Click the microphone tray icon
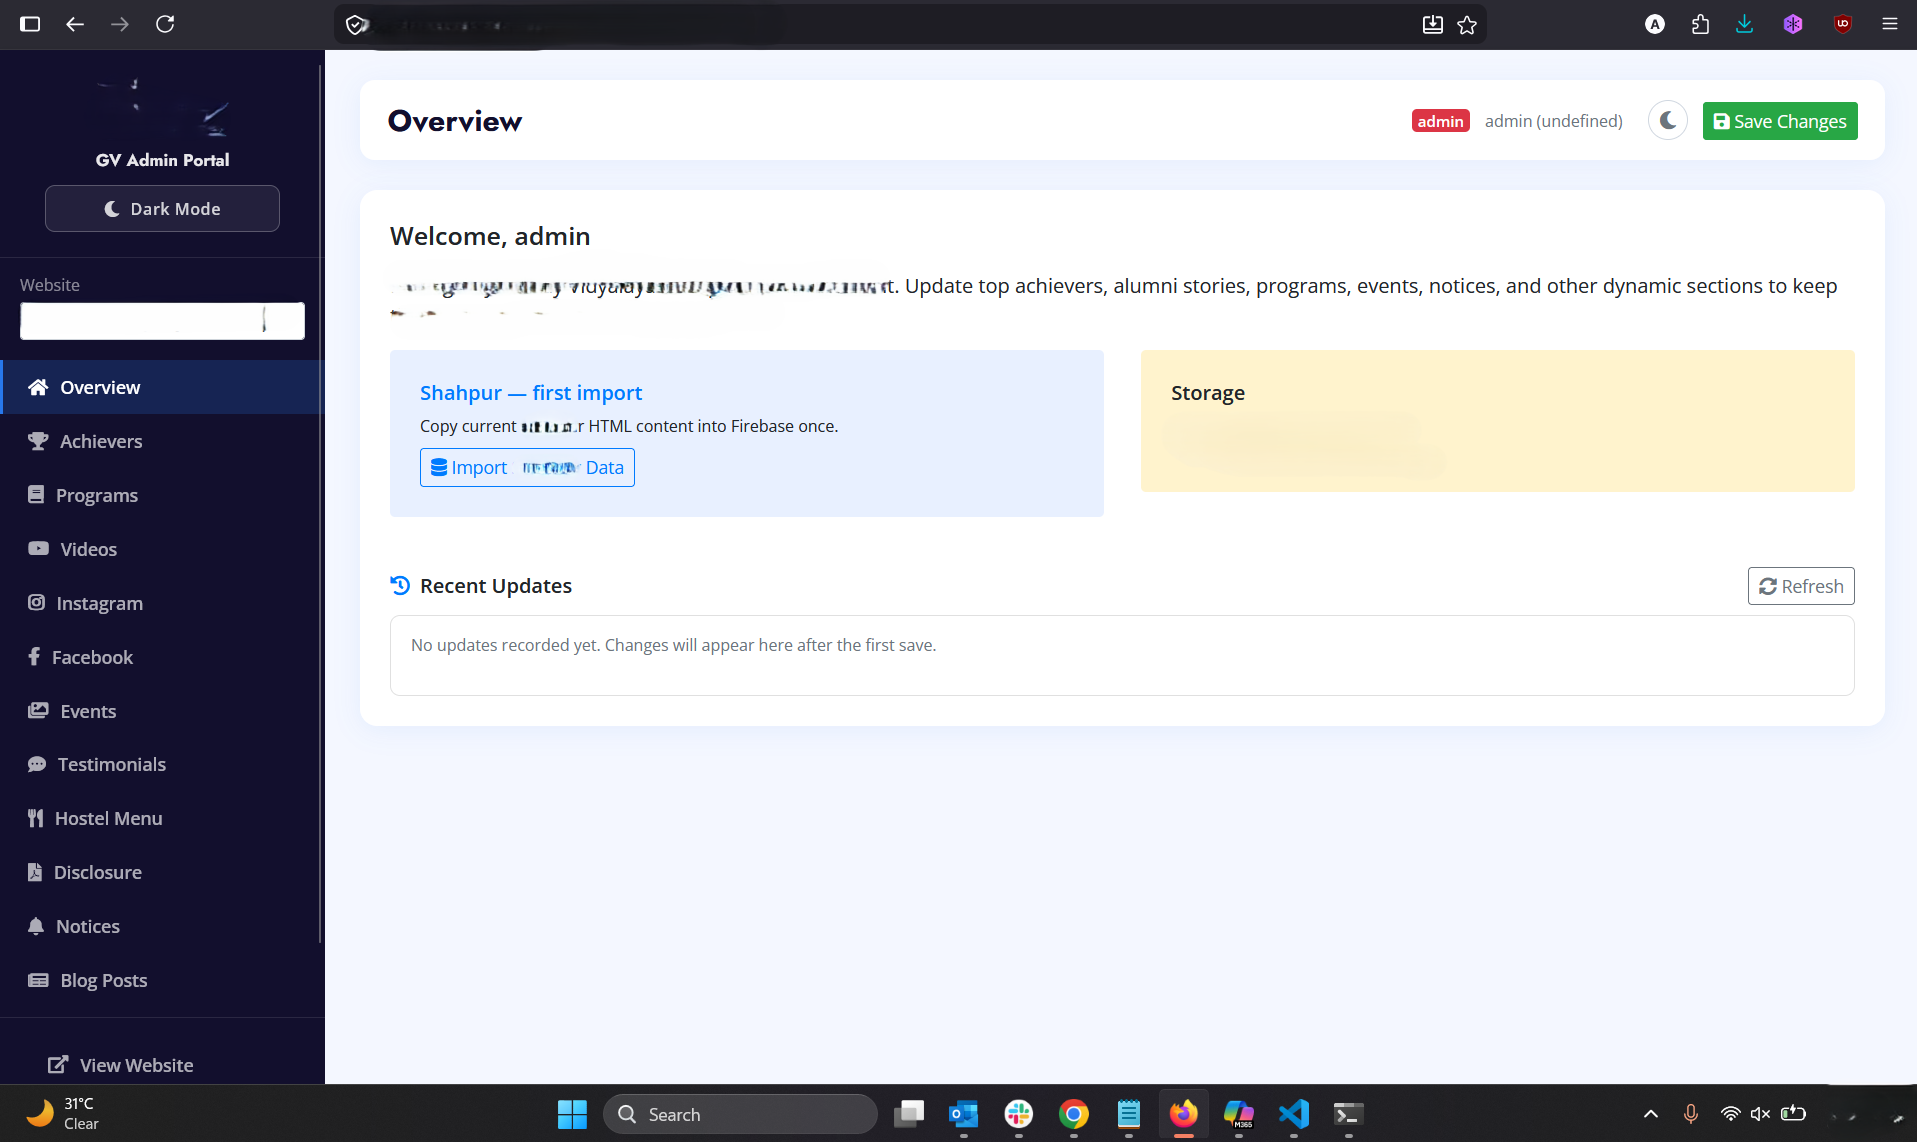This screenshot has width=1917, height=1142. 1691,1114
